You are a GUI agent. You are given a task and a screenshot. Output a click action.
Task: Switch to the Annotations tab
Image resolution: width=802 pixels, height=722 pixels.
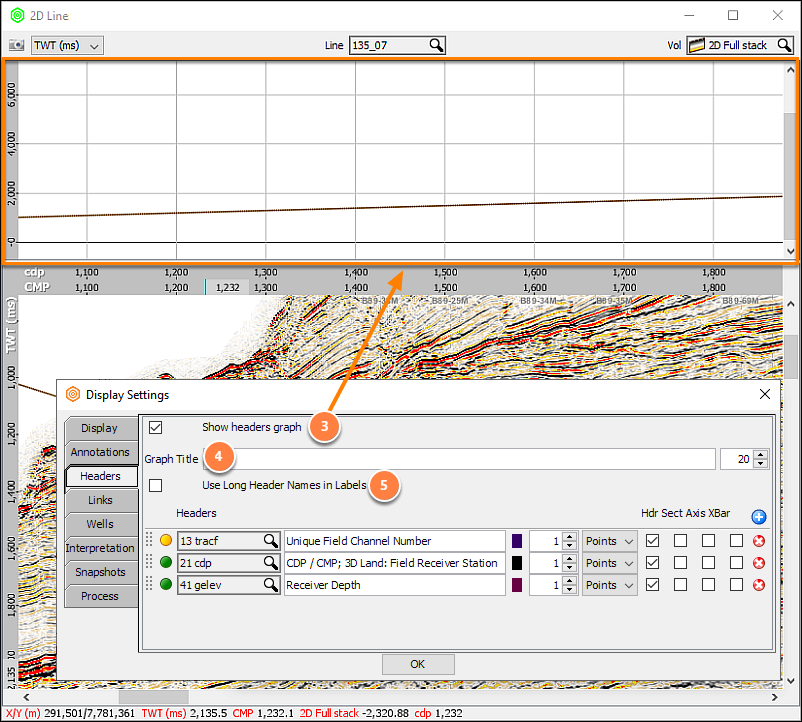coord(101,452)
